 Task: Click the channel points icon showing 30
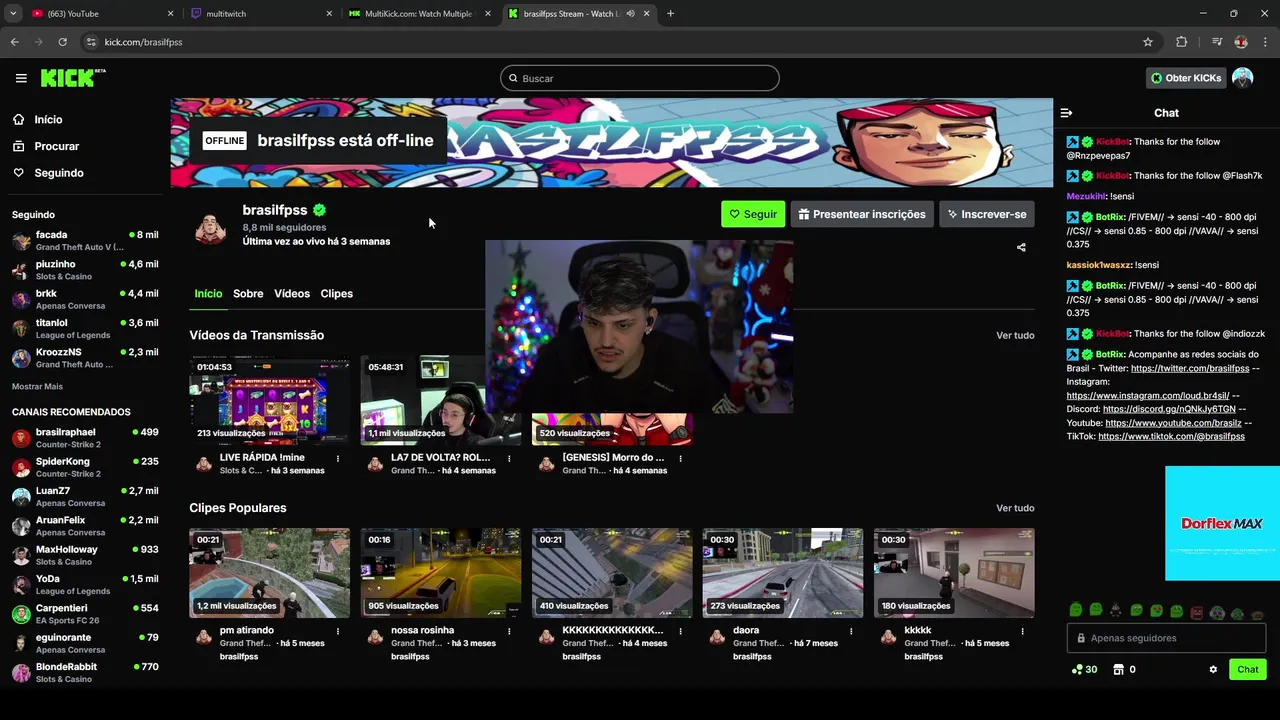point(1084,669)
